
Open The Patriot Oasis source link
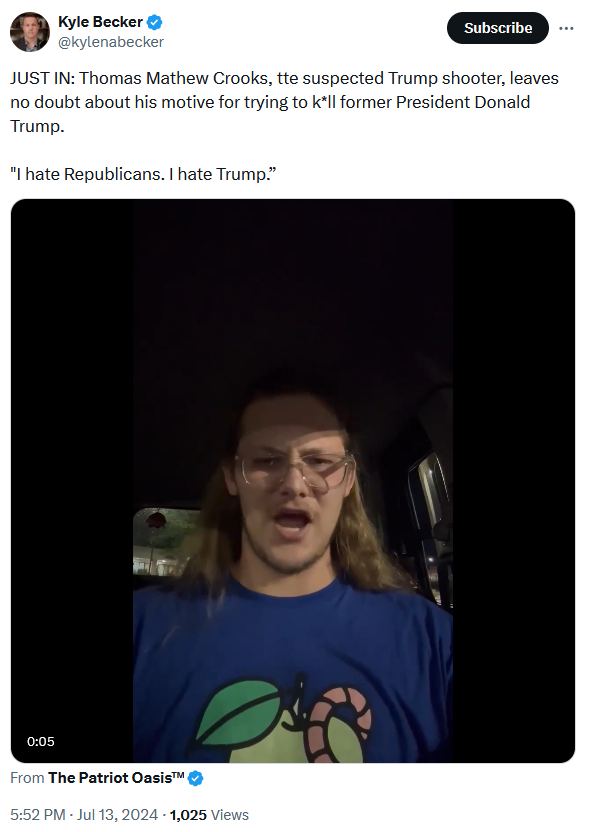116,778
